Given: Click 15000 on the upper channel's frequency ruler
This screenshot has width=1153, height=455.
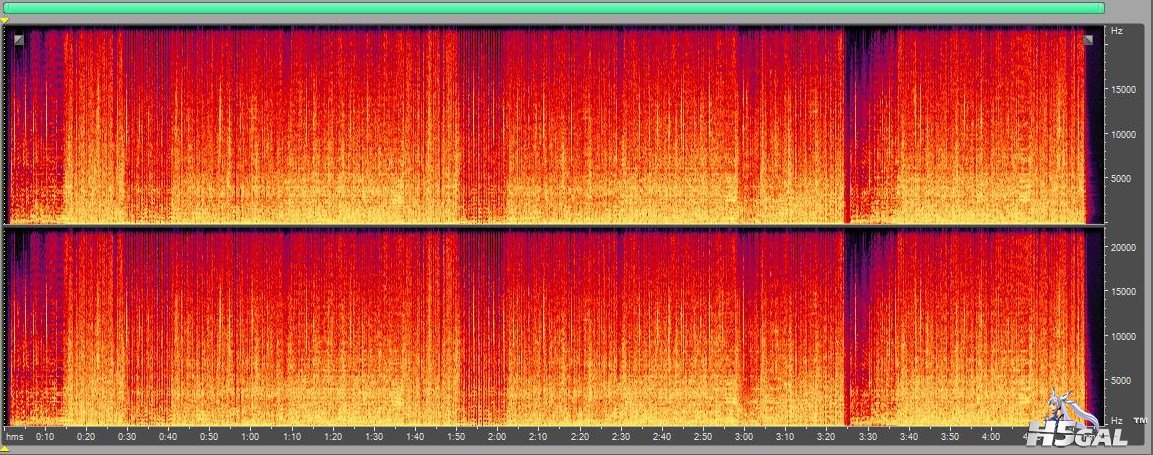Looking at the screenshot, I should pyautogui.click(x=1123, y=90).
